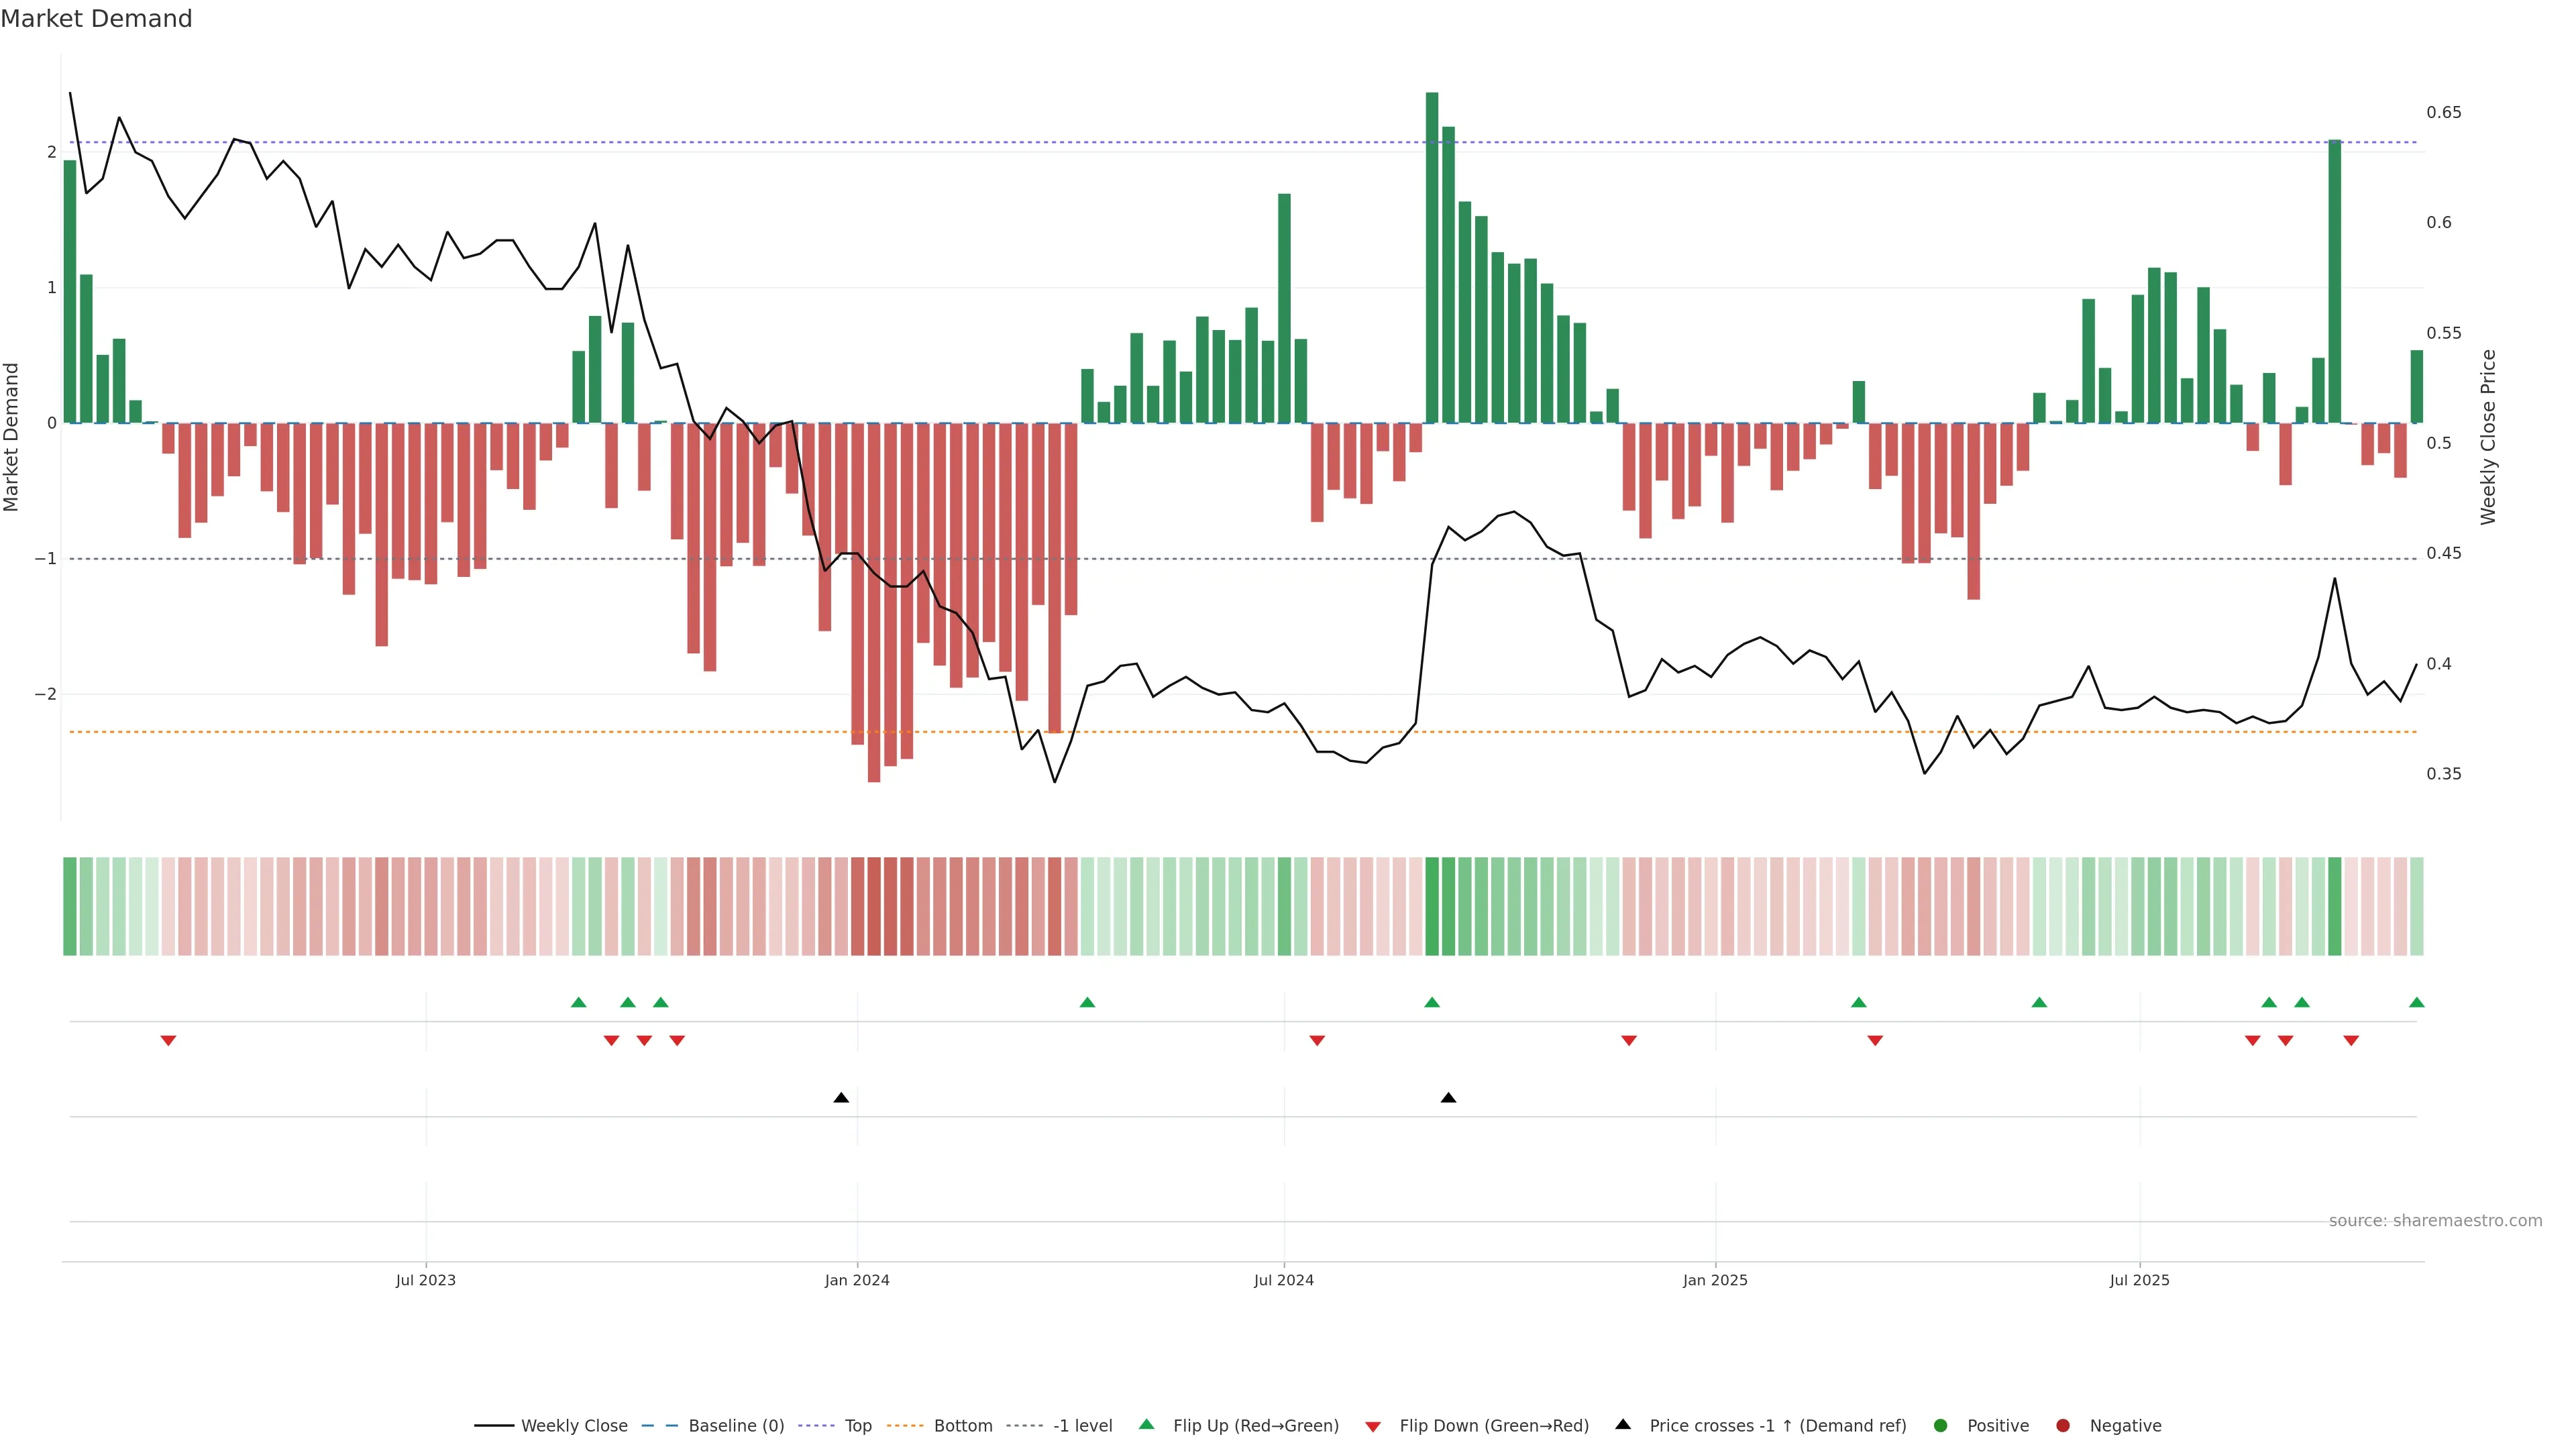Image resolution: width=2576 pixels, height=1449 pixels.
Task: Click the last green flip-up triangle at far right
Action: coord(2416,1002)
